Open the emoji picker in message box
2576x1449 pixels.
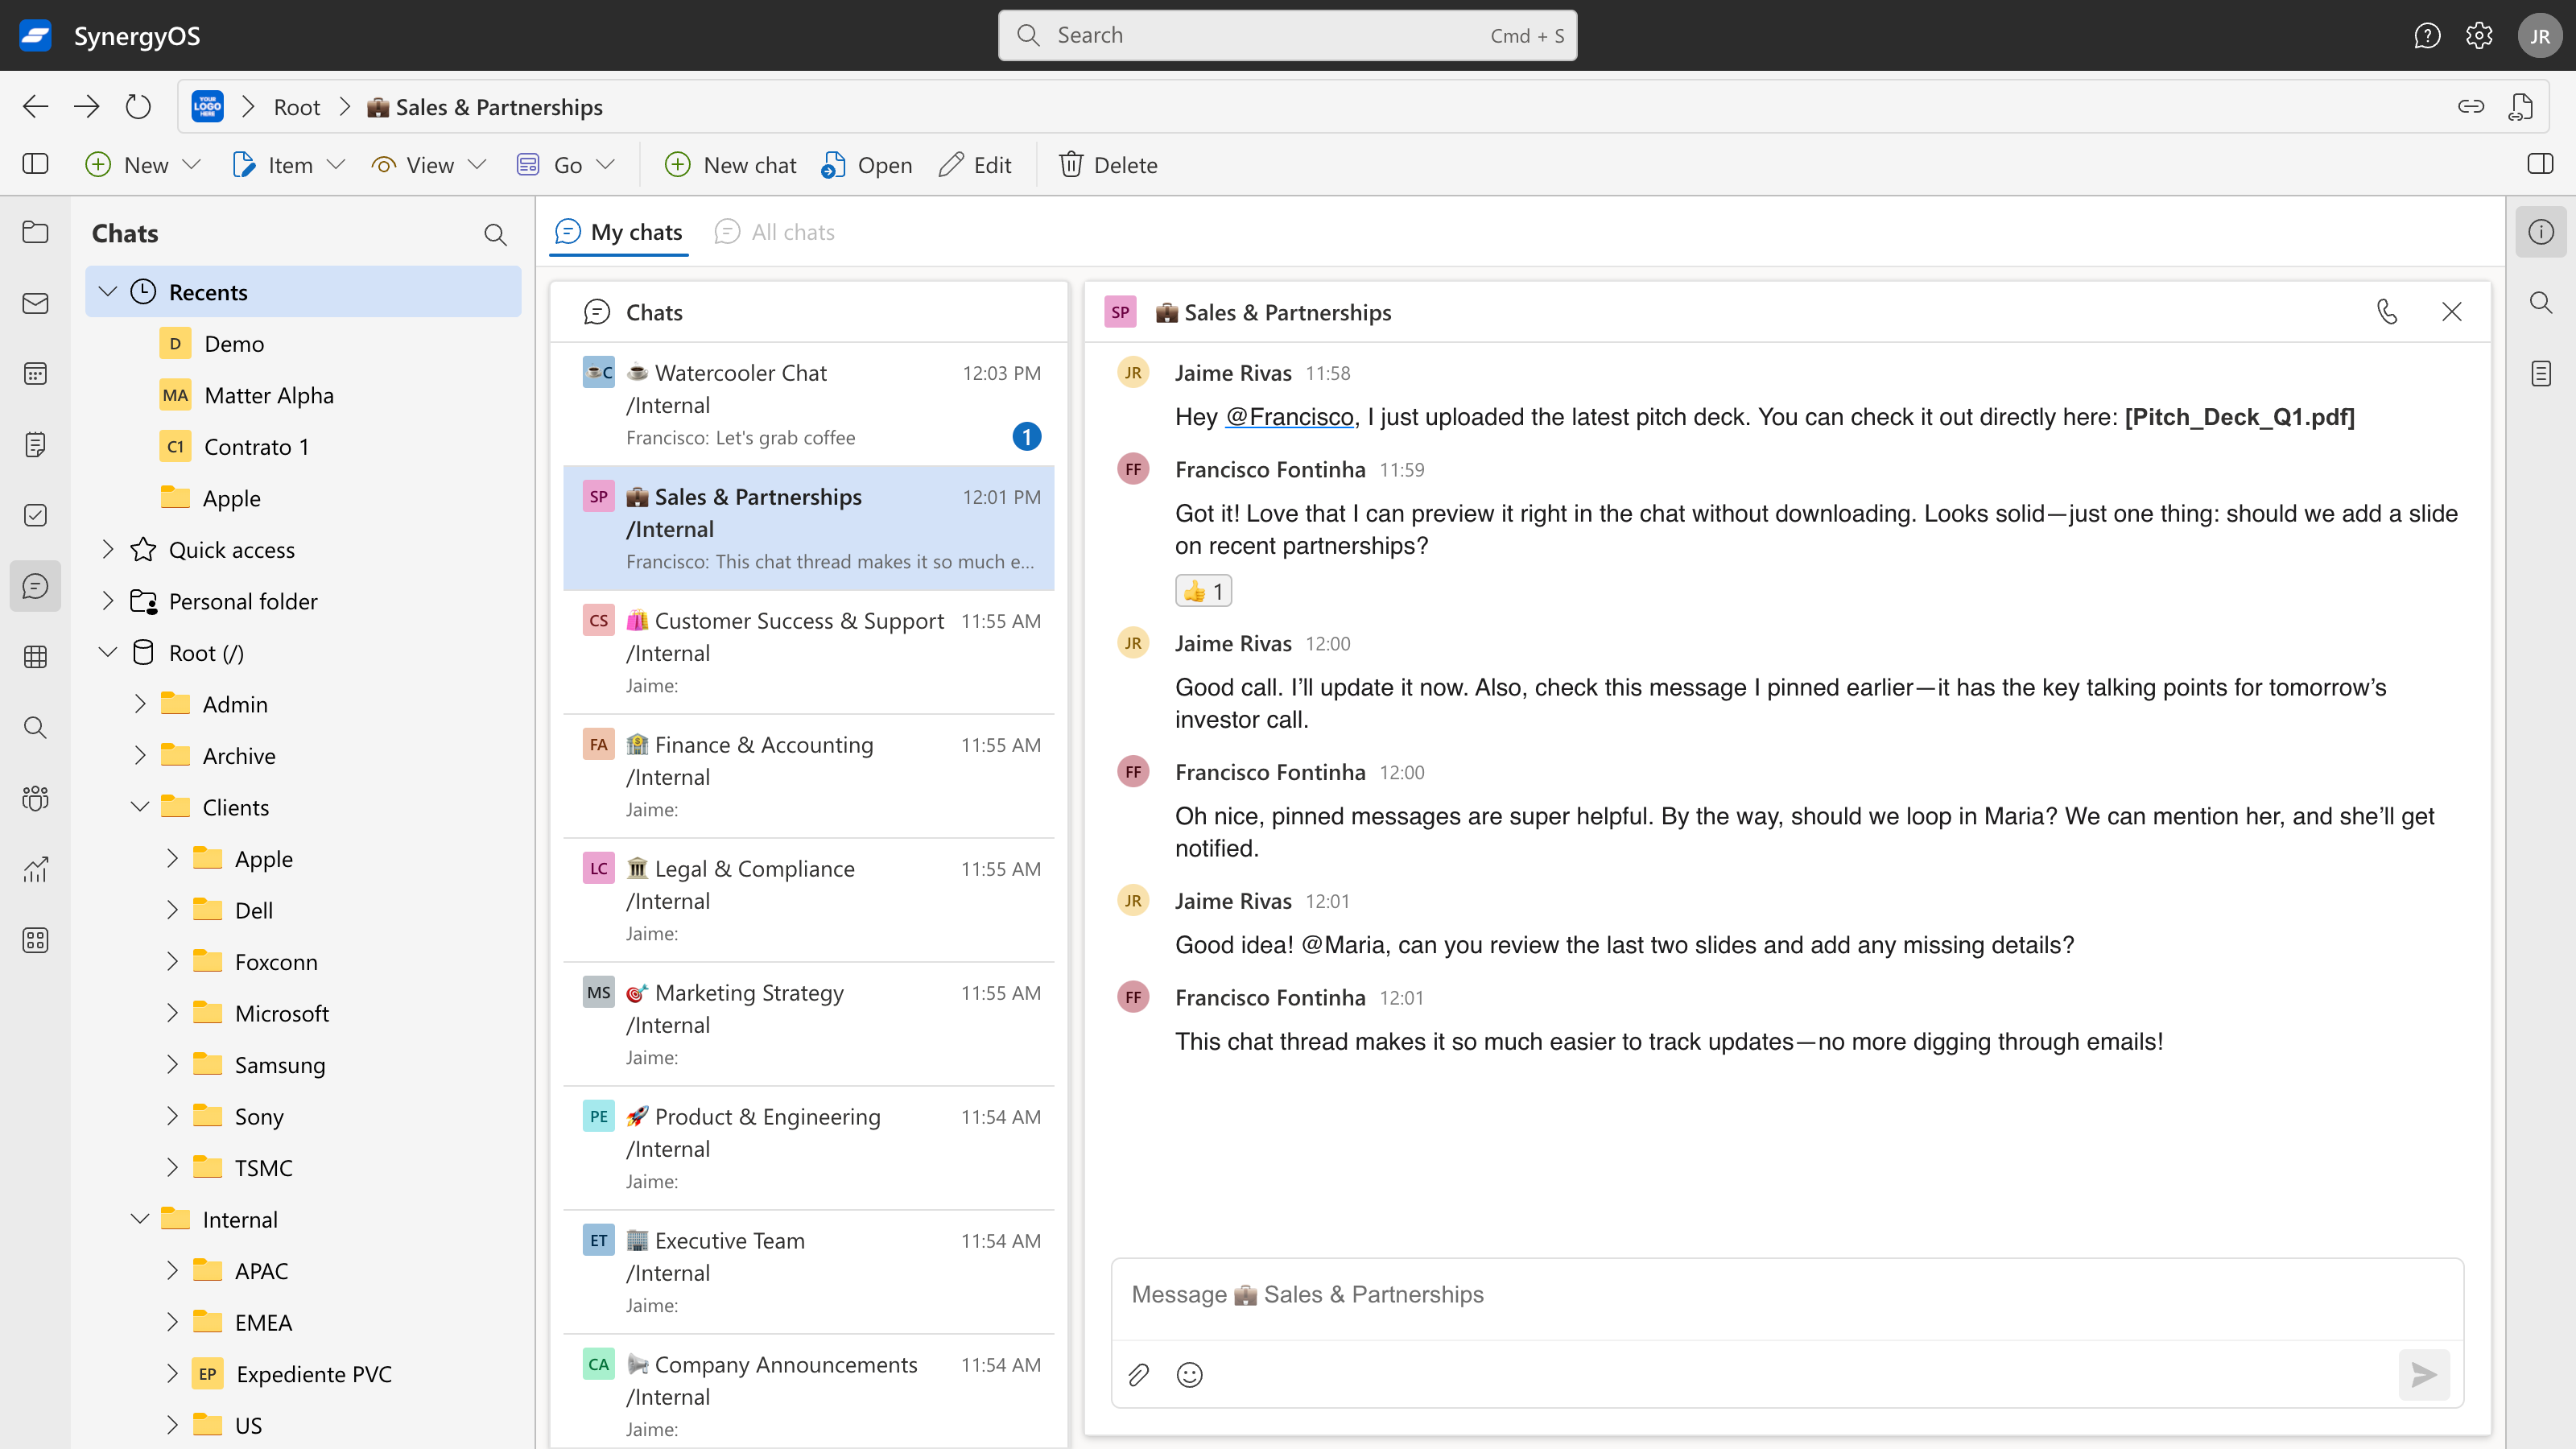coord(1189,1375)
